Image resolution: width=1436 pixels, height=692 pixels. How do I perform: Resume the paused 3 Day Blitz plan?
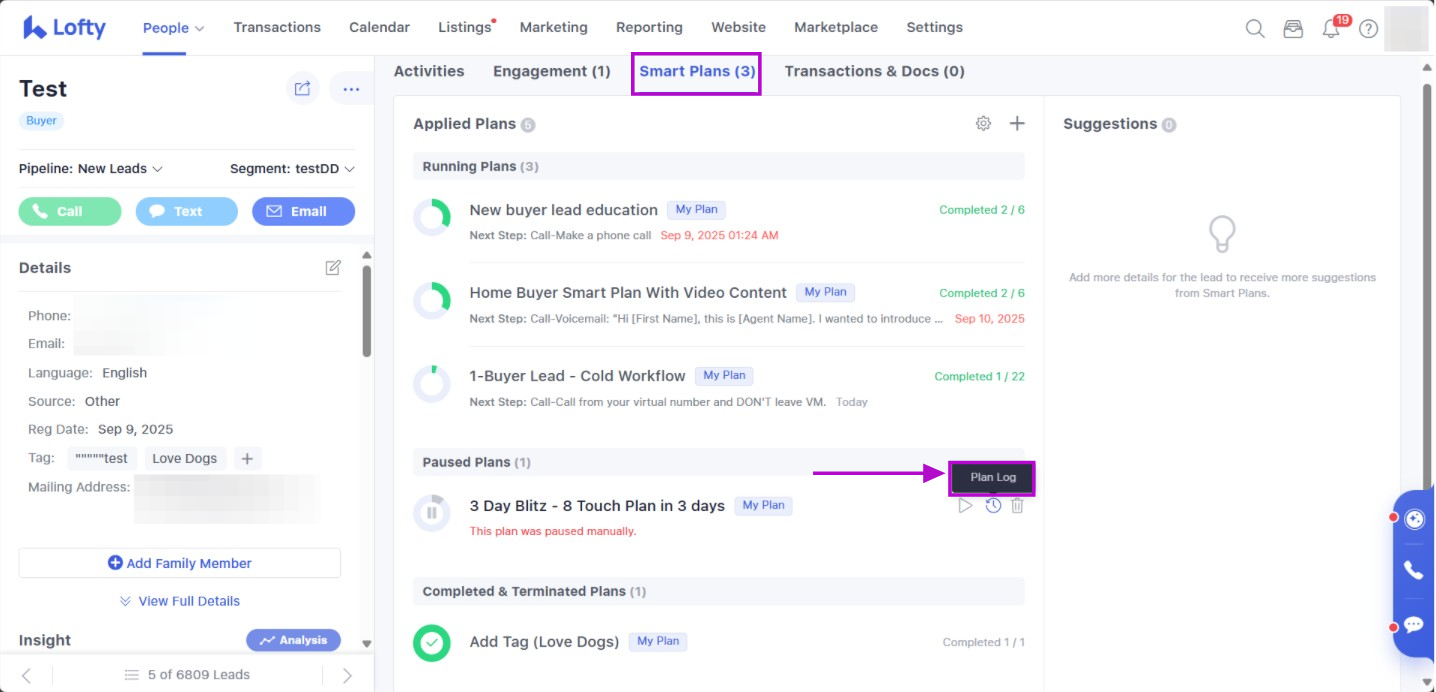click(965, 506)
